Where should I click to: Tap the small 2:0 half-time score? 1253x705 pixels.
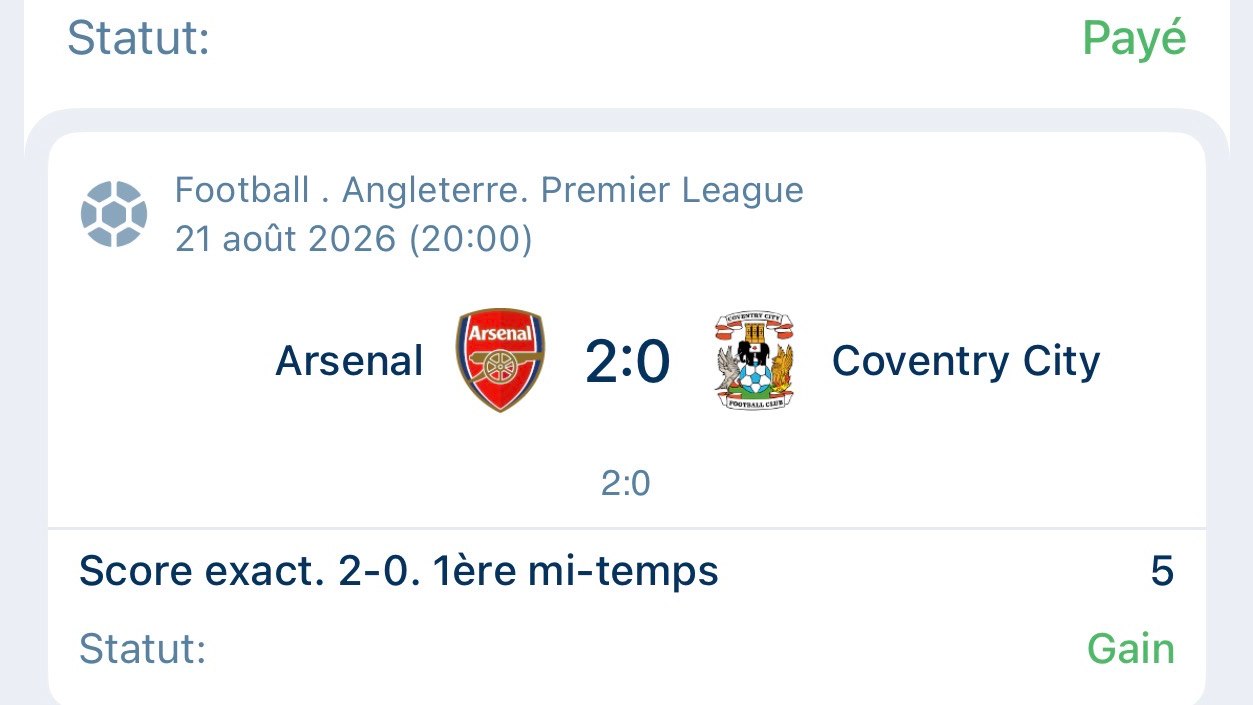pyautogui.click(x=626, y=484)
